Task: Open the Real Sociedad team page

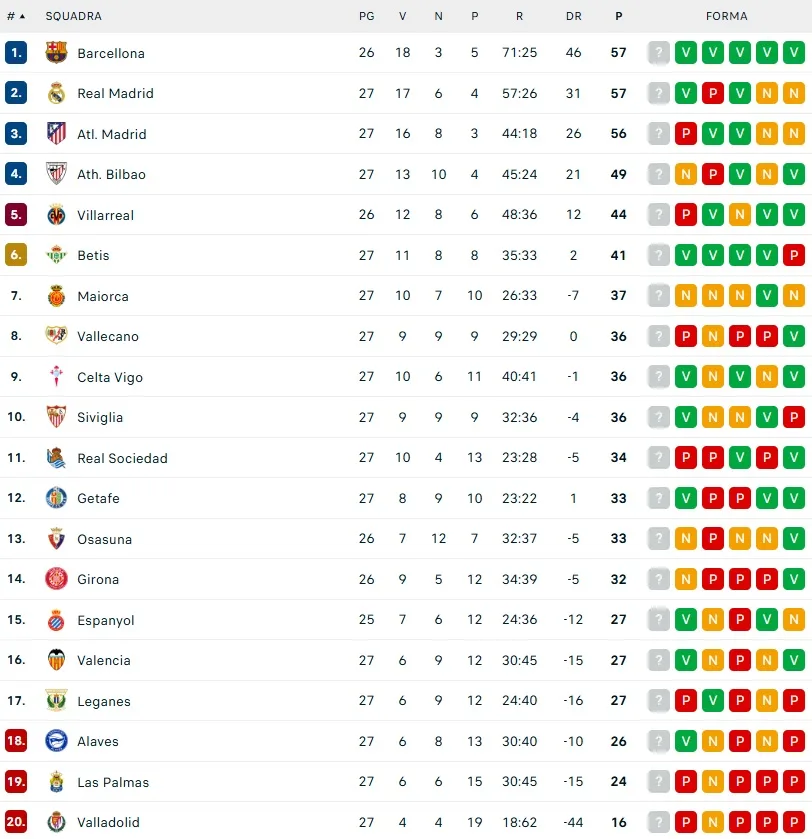Action: pos(122,458)
